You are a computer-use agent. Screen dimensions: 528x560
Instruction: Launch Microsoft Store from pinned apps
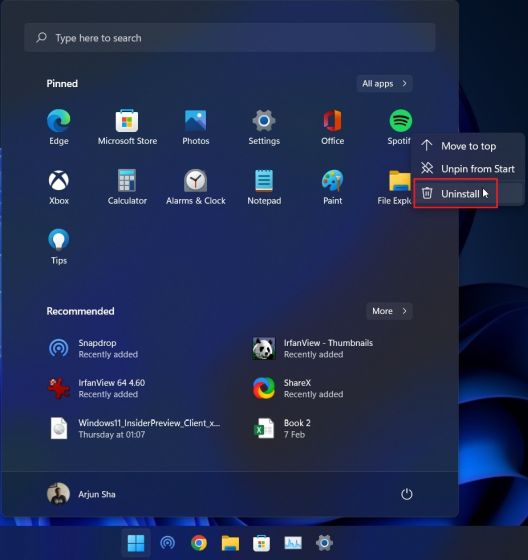[x=127, y=128]
